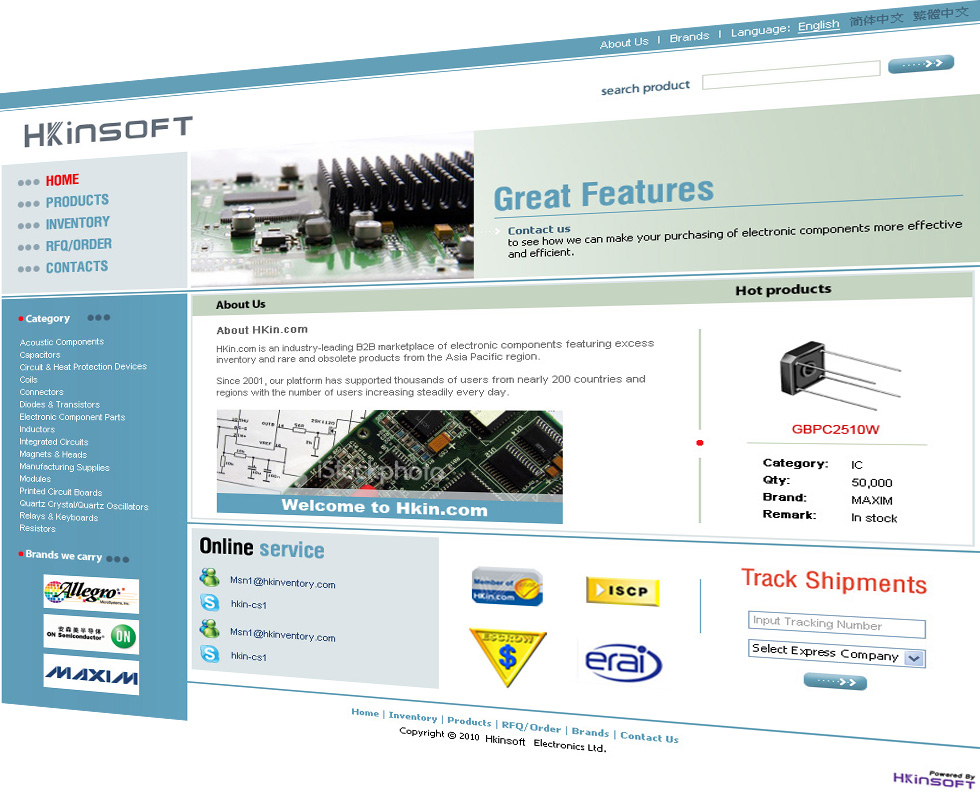This screenshot has height=796, width=980.
Task: Submit the Track Shipments arrow button
Action: click(x=835, y=681)
